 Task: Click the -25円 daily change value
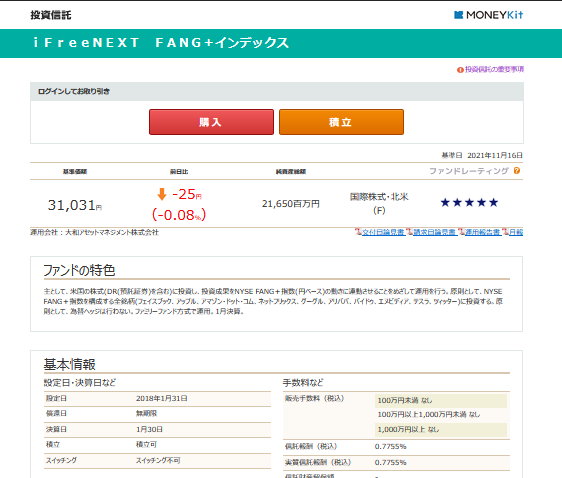(x=187, y=195)
